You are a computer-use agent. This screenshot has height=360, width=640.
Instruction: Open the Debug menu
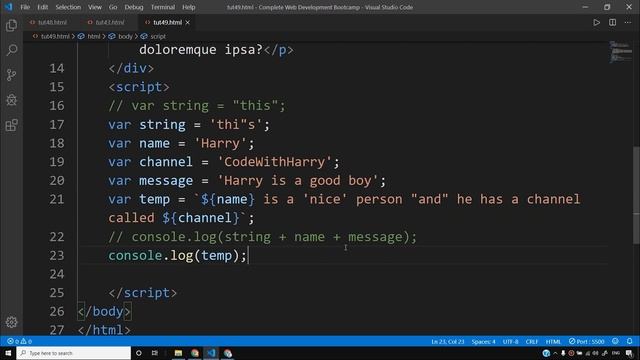[x=134, y=7]
